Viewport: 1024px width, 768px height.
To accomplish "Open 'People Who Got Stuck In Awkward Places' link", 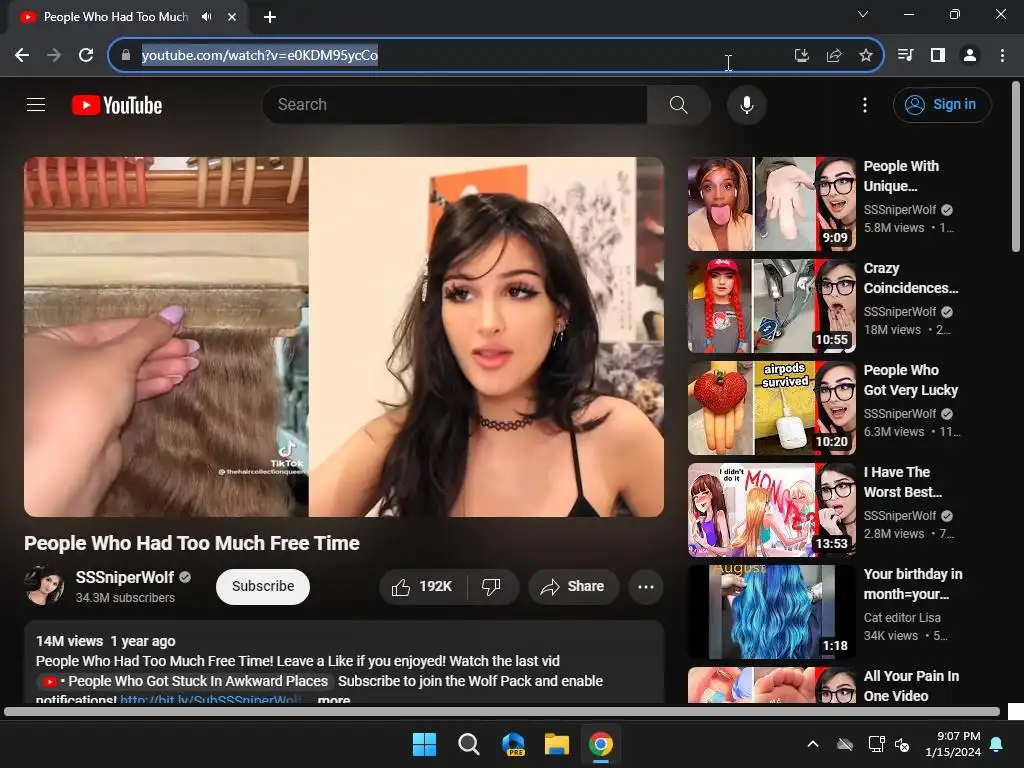I will (x=185, y=681).
